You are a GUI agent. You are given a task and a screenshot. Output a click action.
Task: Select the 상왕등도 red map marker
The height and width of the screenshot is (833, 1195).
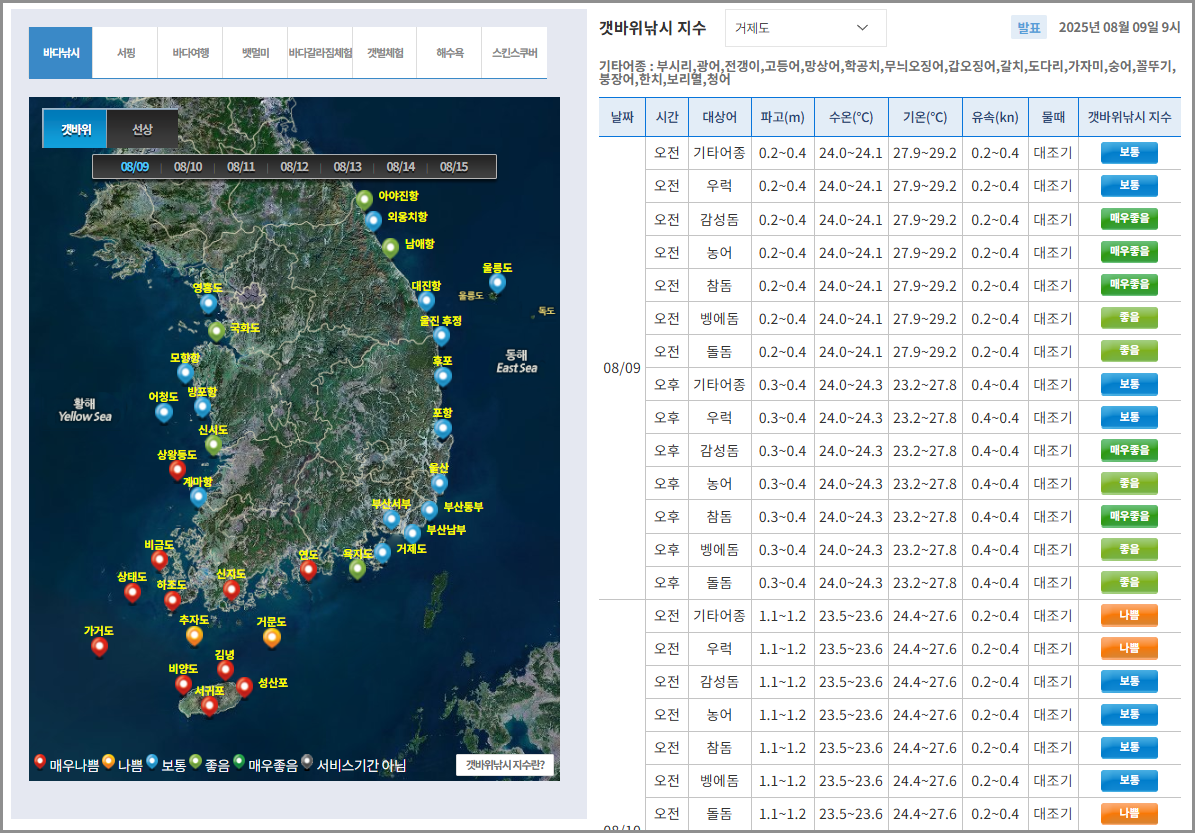click(x=178, y=469)
